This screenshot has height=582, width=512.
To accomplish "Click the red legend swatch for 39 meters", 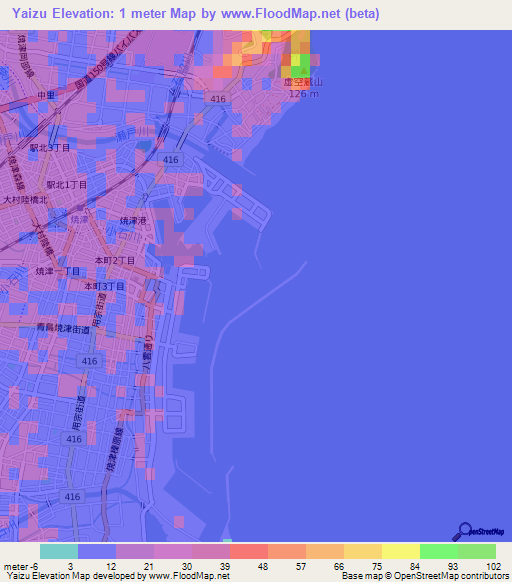I will (x=249, y=552).
